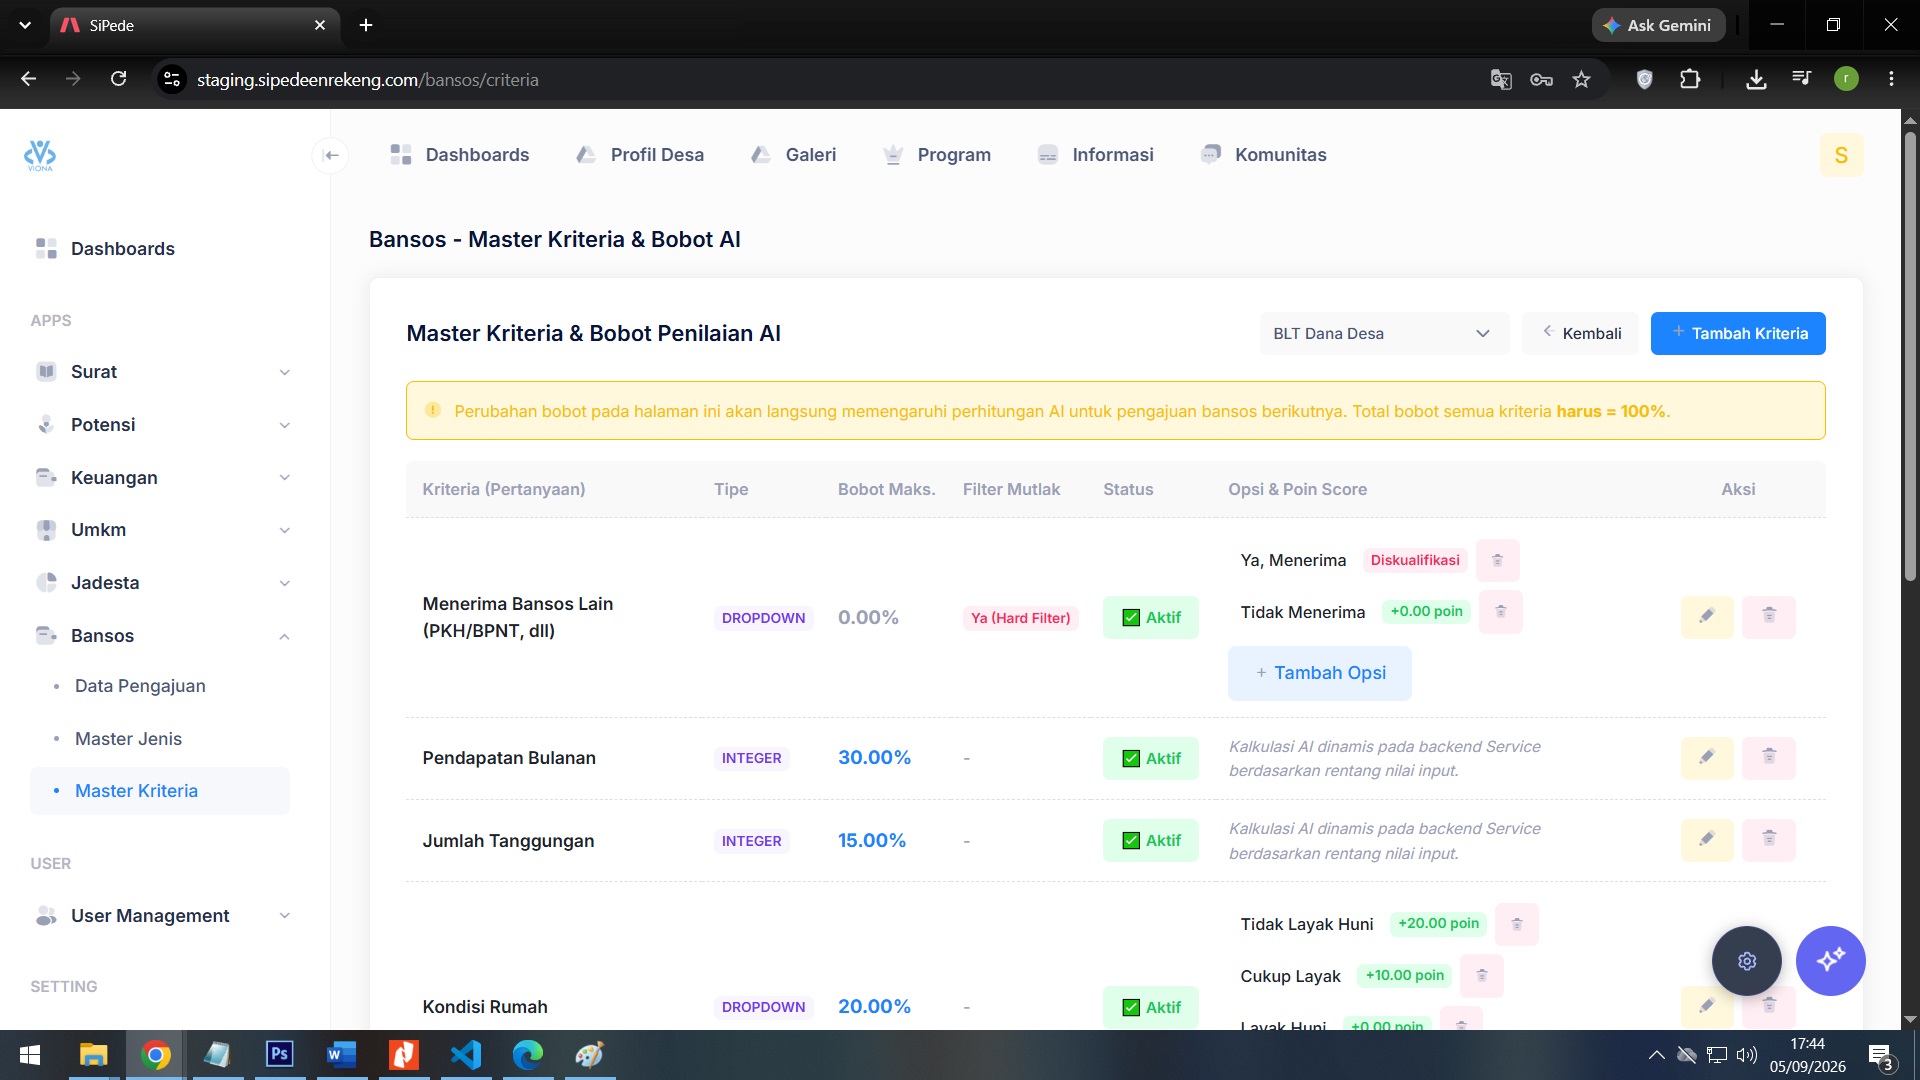Screen dimensions: 1920x1080
Task: Delete the Jumlah Tanggungan criterion
Action: point(1769,839)
